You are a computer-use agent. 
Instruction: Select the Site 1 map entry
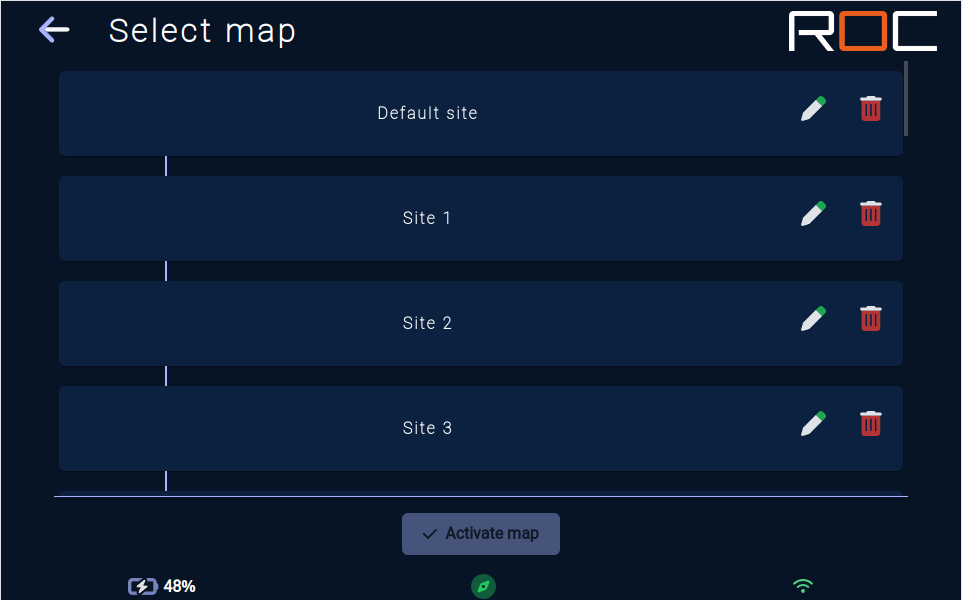pyautogui.click(x=481, y=218)
